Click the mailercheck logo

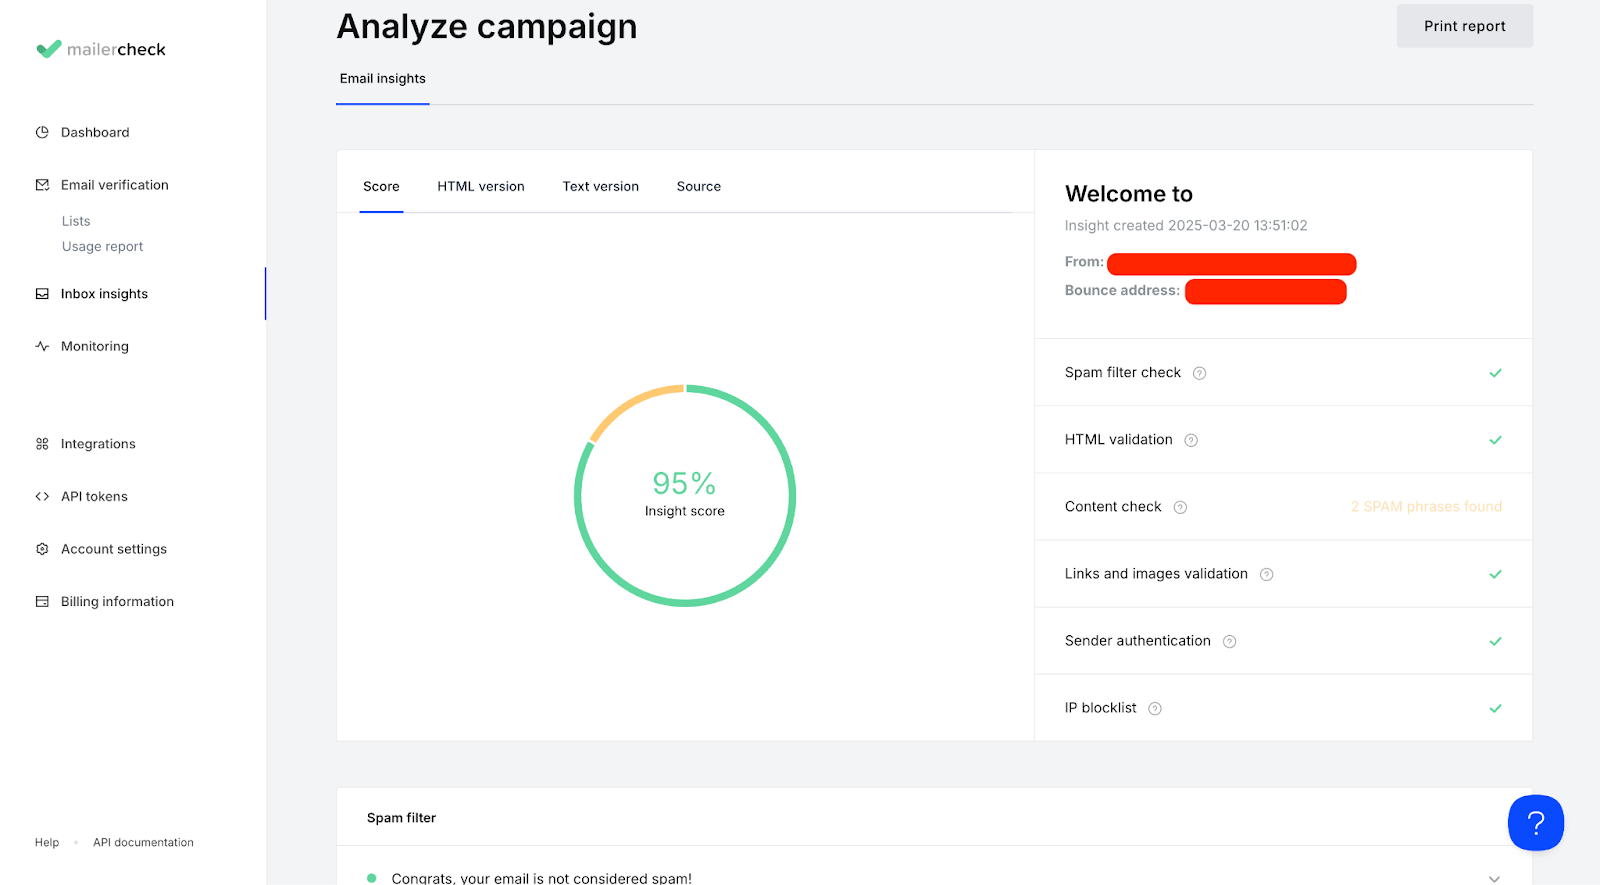tap(101, 49)
